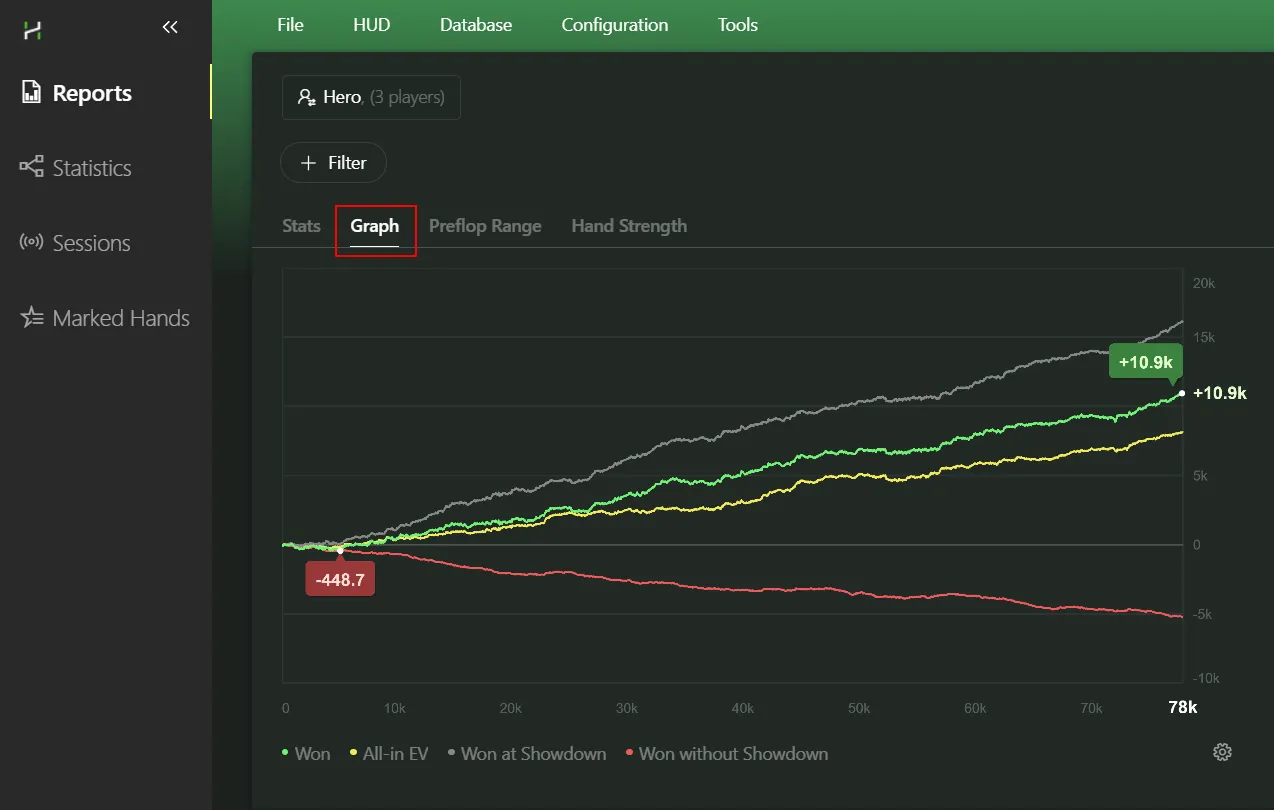Open Reports section in sidebar
This screenshot has width=1274, height=810.
coord(92,93)
